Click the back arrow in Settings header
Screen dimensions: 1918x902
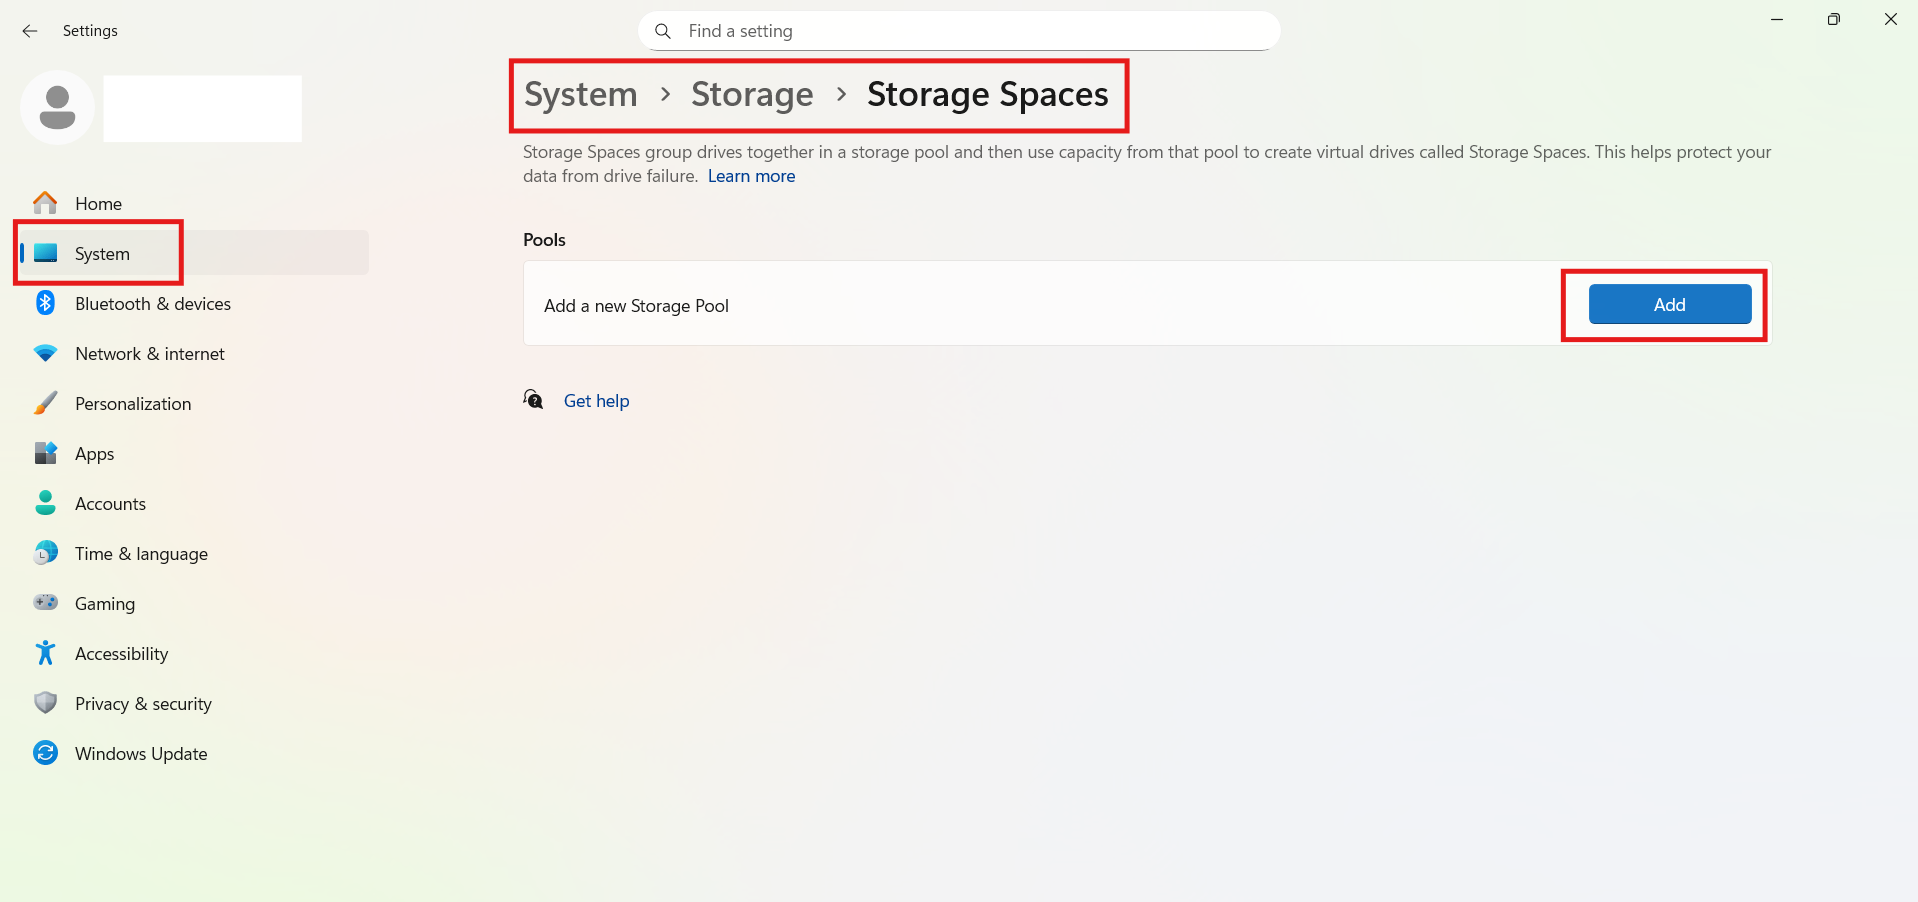pos(30,31)
